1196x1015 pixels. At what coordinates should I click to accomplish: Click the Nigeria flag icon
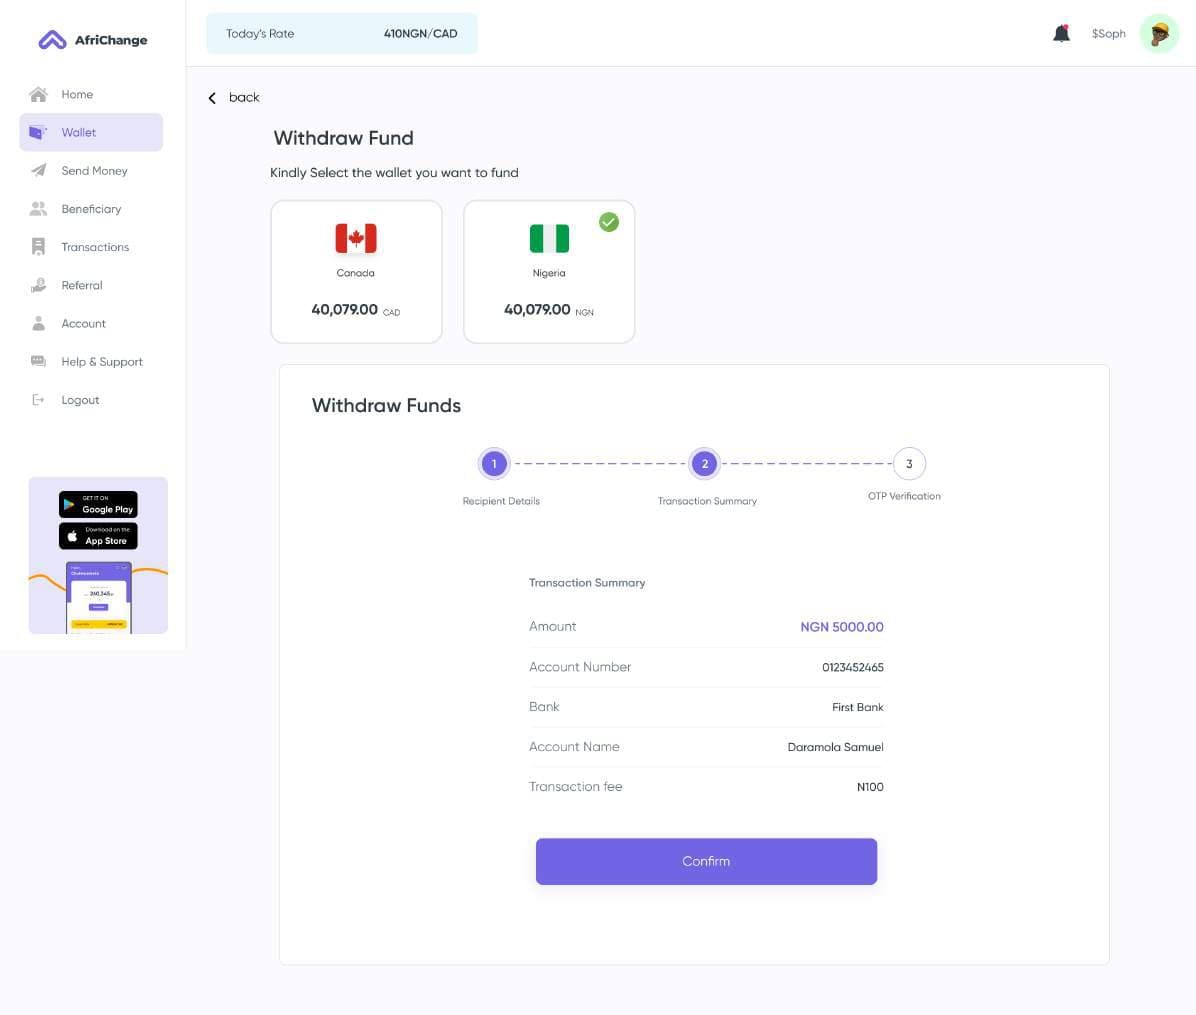[x=549, y=238]
